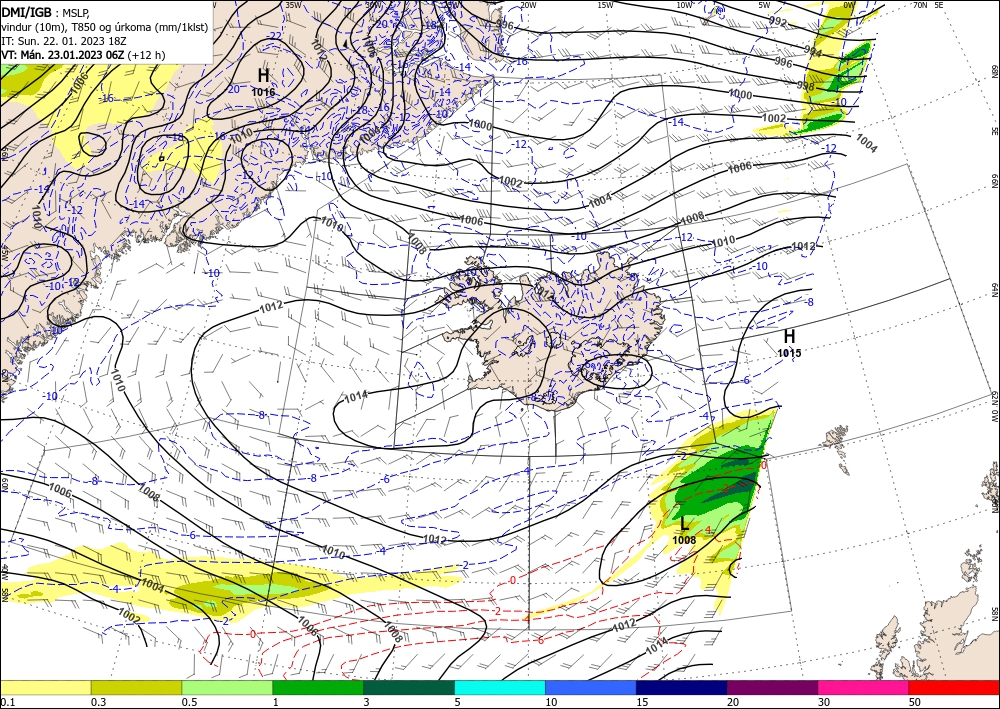This screenshot has height=709, width=1000.
Task: Click the '994' isobar label
Action: click(812, 50)
